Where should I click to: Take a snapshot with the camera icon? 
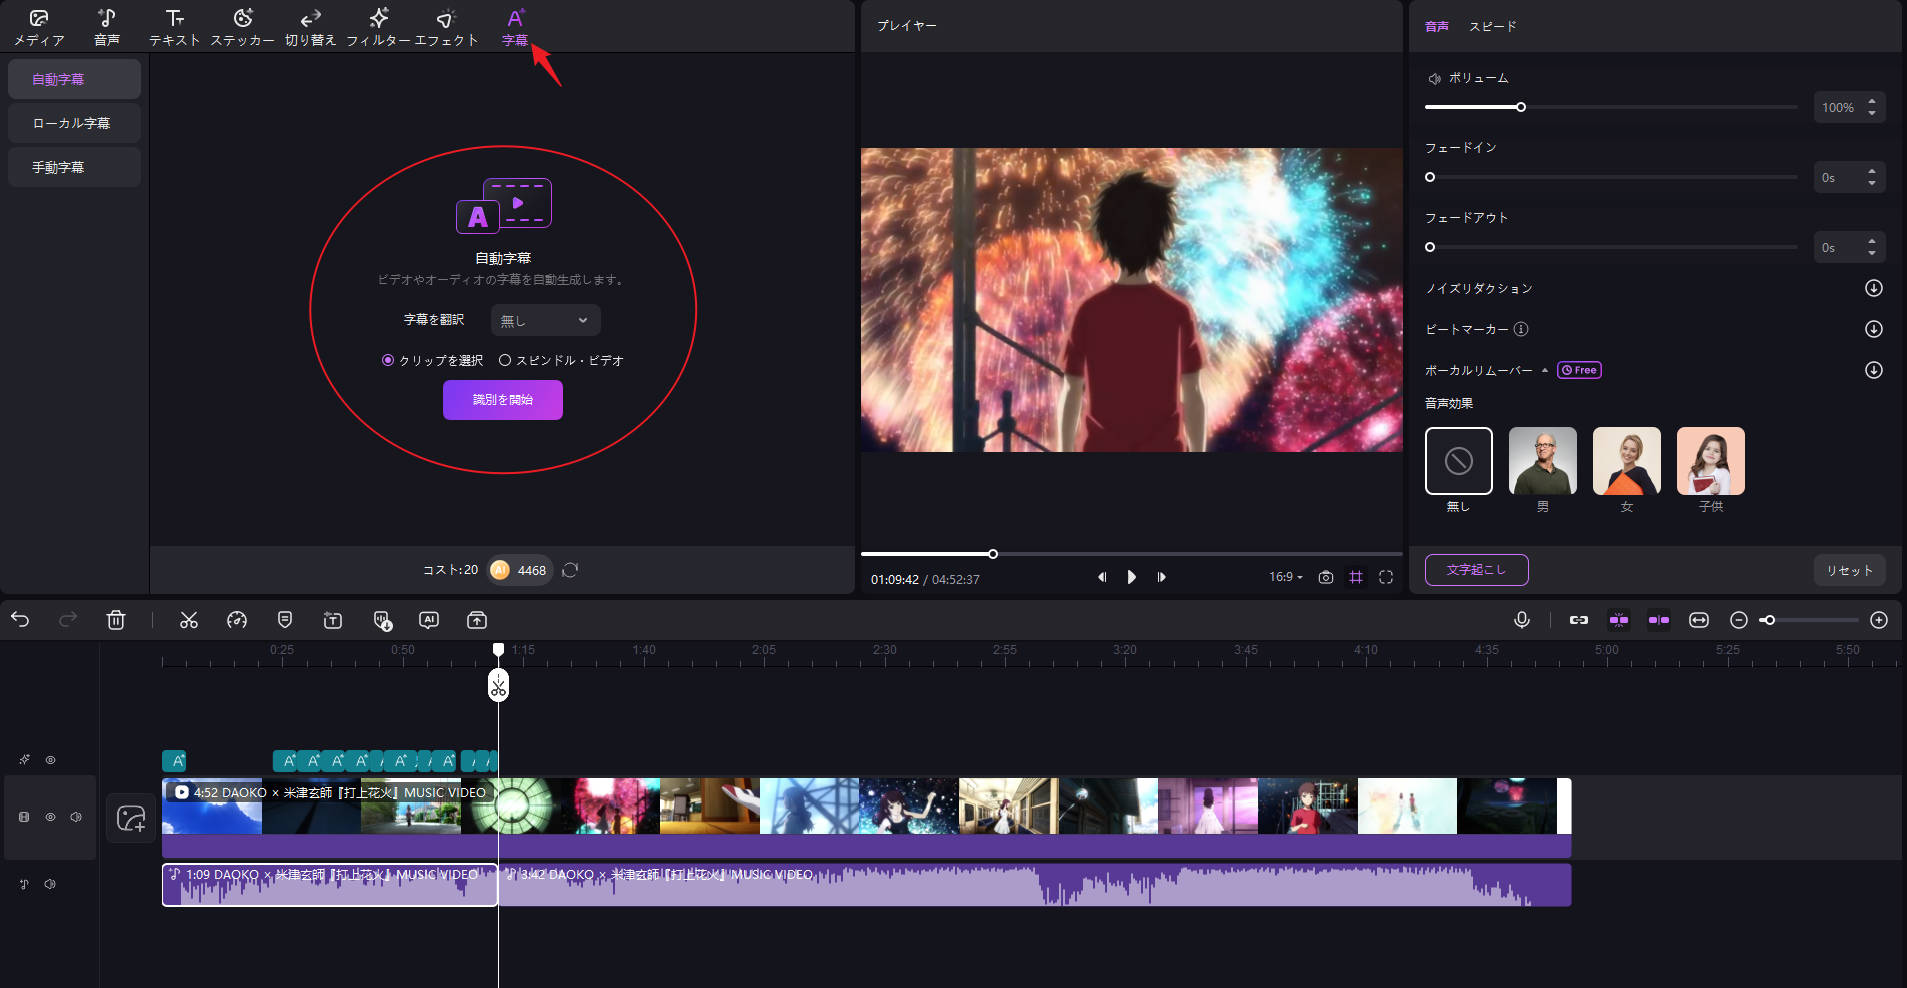coord(1326,577)
